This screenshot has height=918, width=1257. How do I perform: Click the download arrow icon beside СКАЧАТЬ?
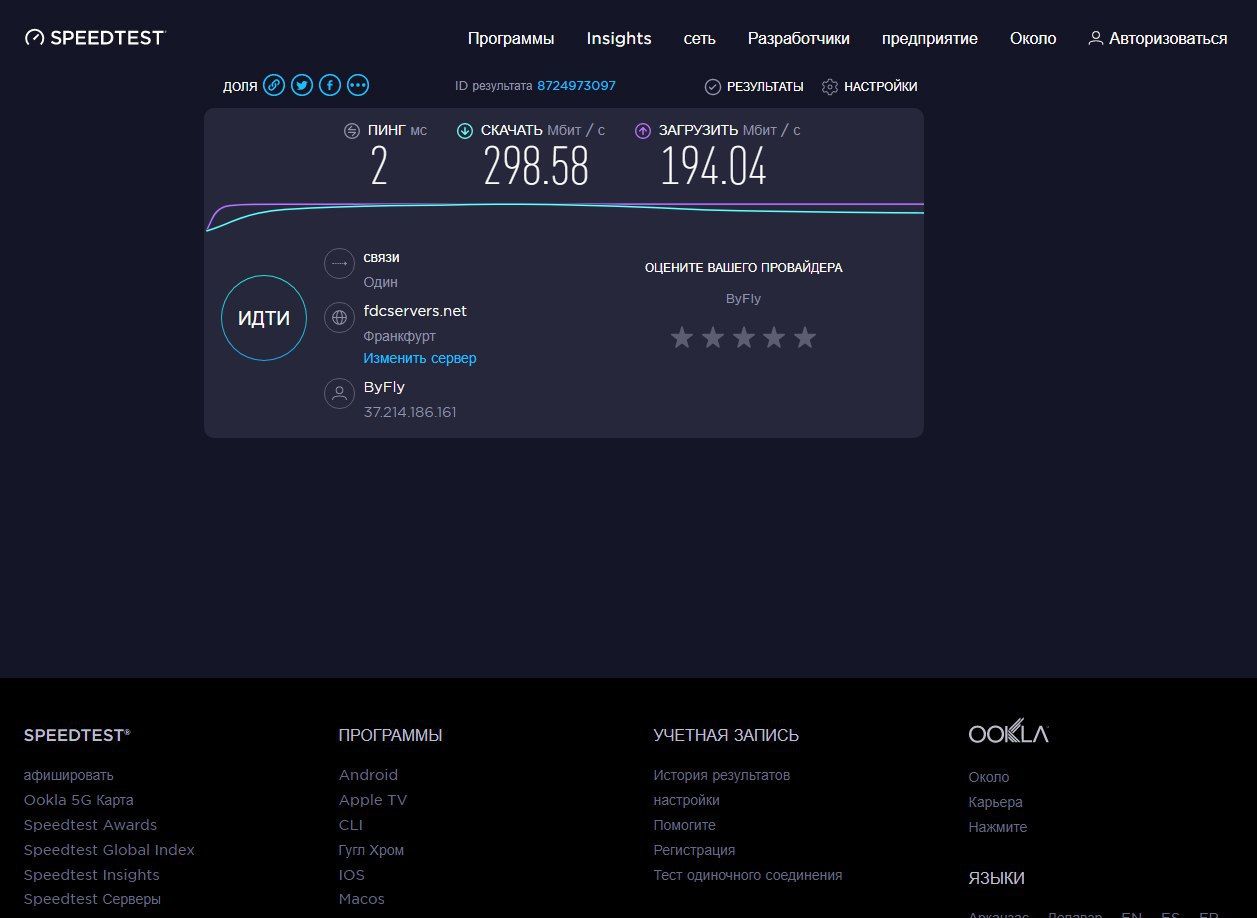[465, 131]
